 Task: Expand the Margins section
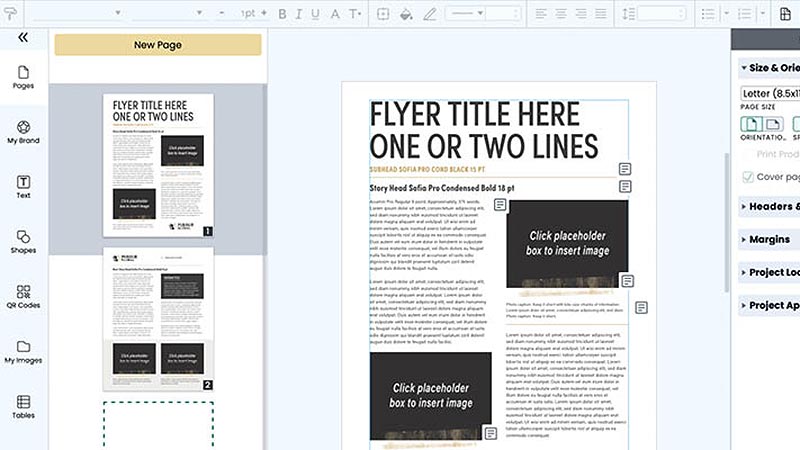(x=769, y=239)
